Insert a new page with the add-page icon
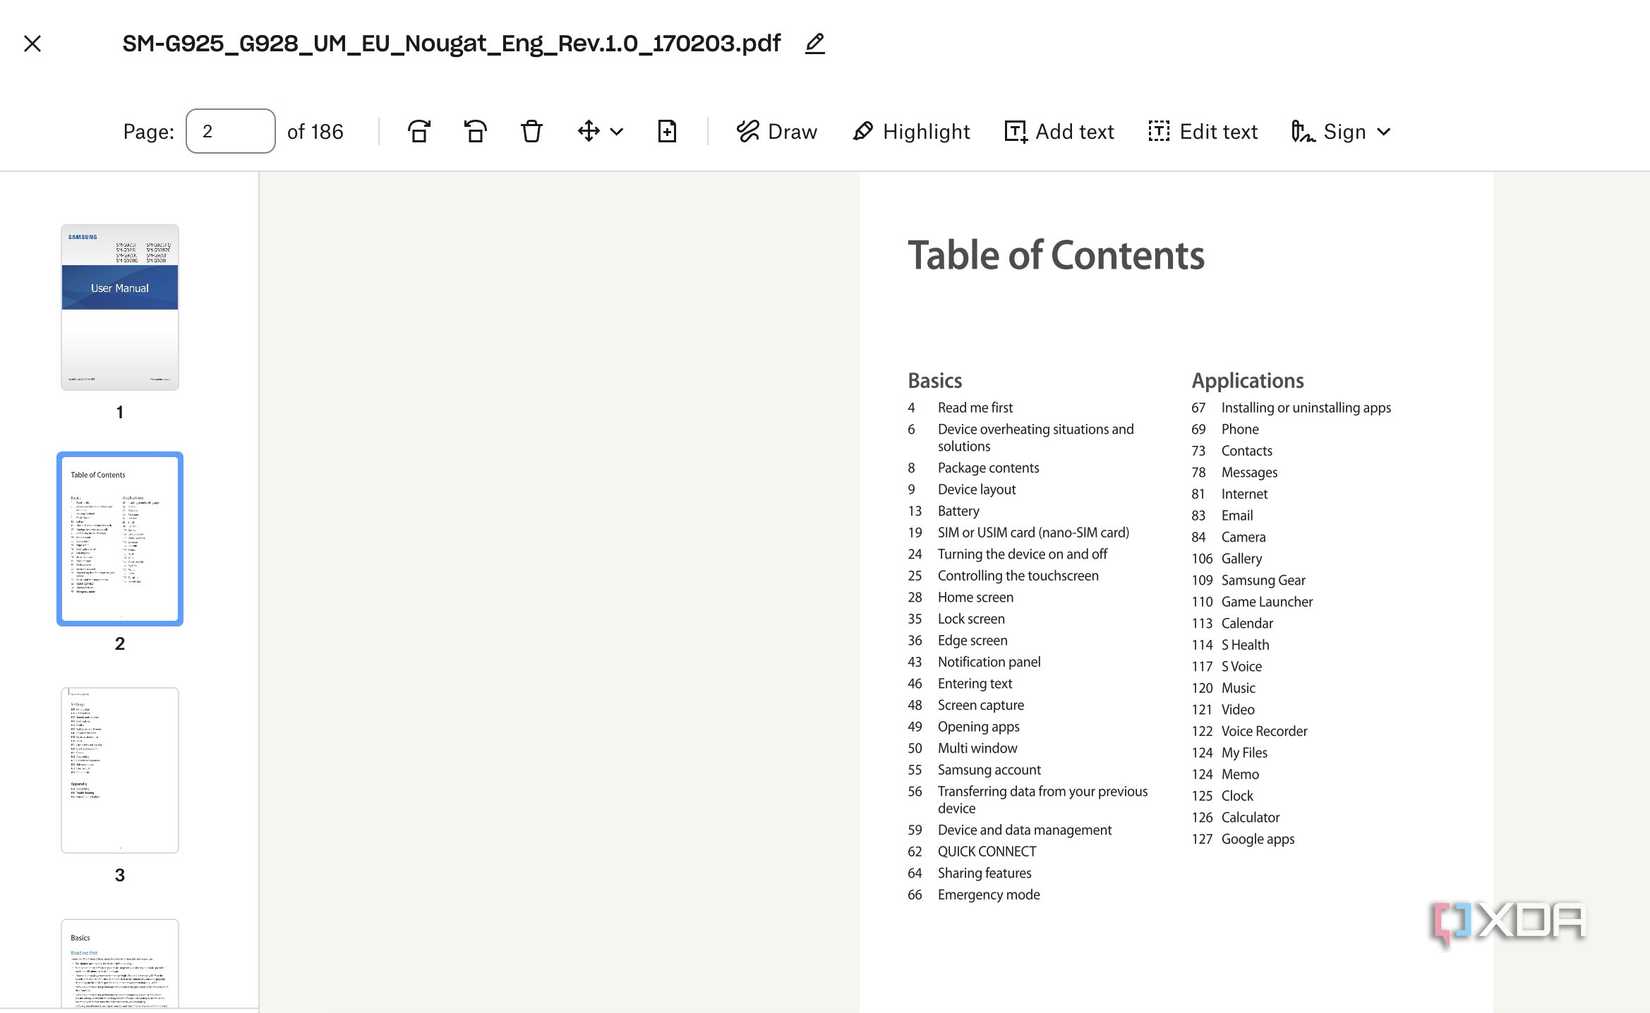The image size is (1650, 1013). [667, 131]
